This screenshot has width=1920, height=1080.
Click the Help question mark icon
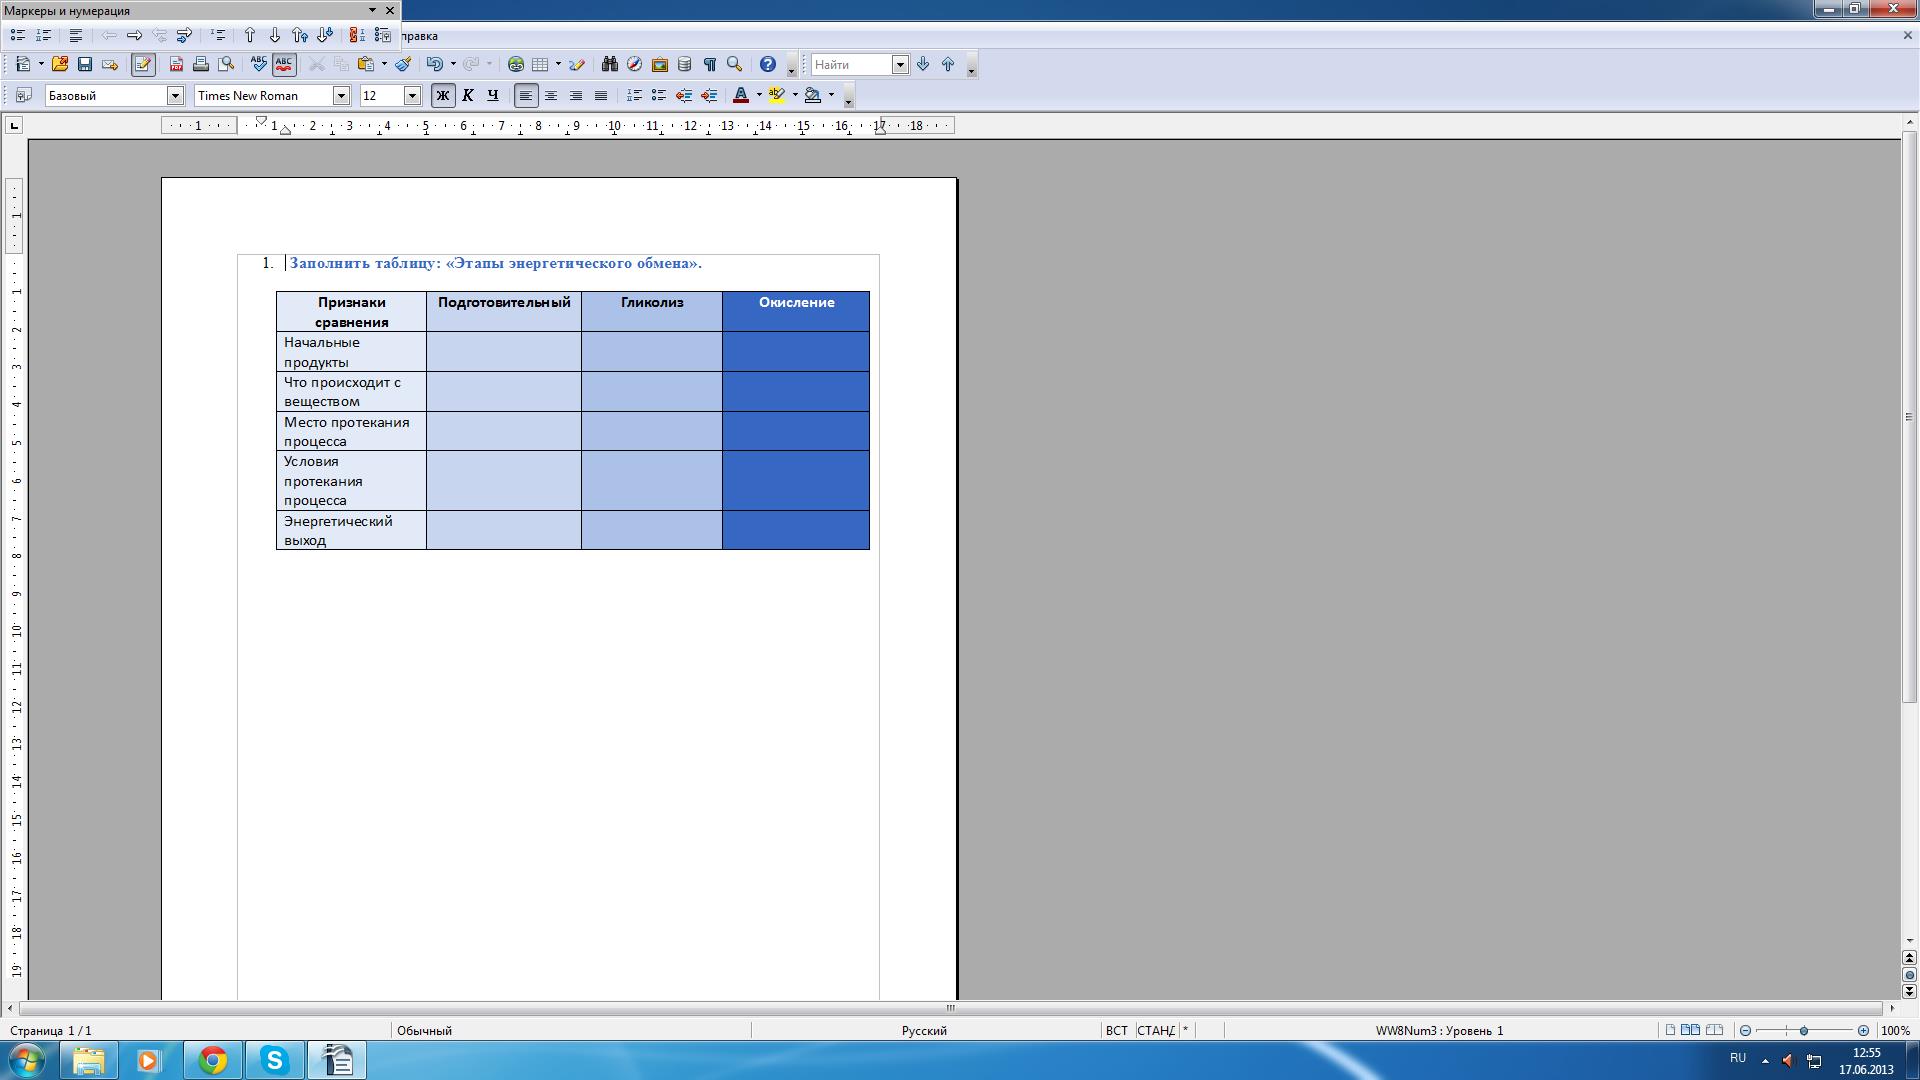tap(767, 64)
